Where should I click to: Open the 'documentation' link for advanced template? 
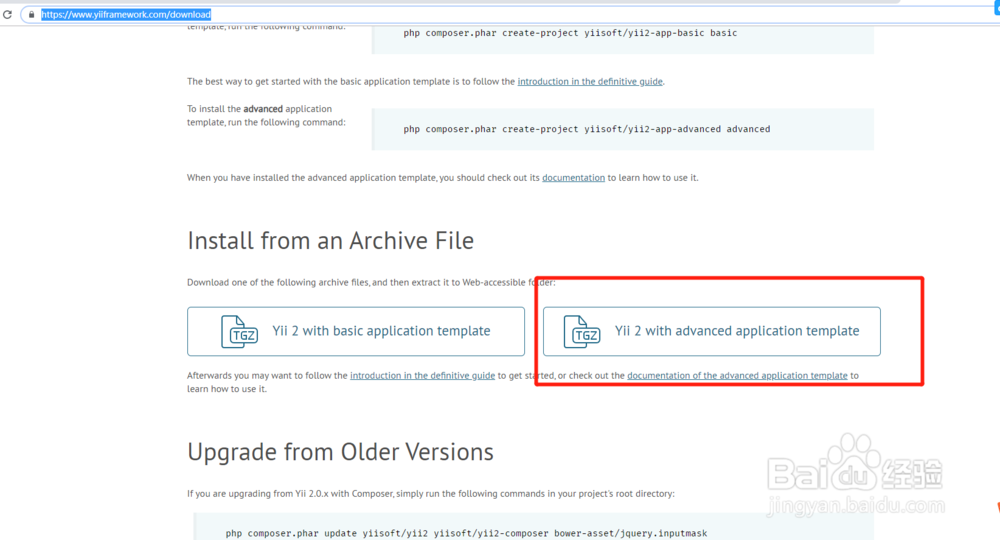(x=573, y=178)
